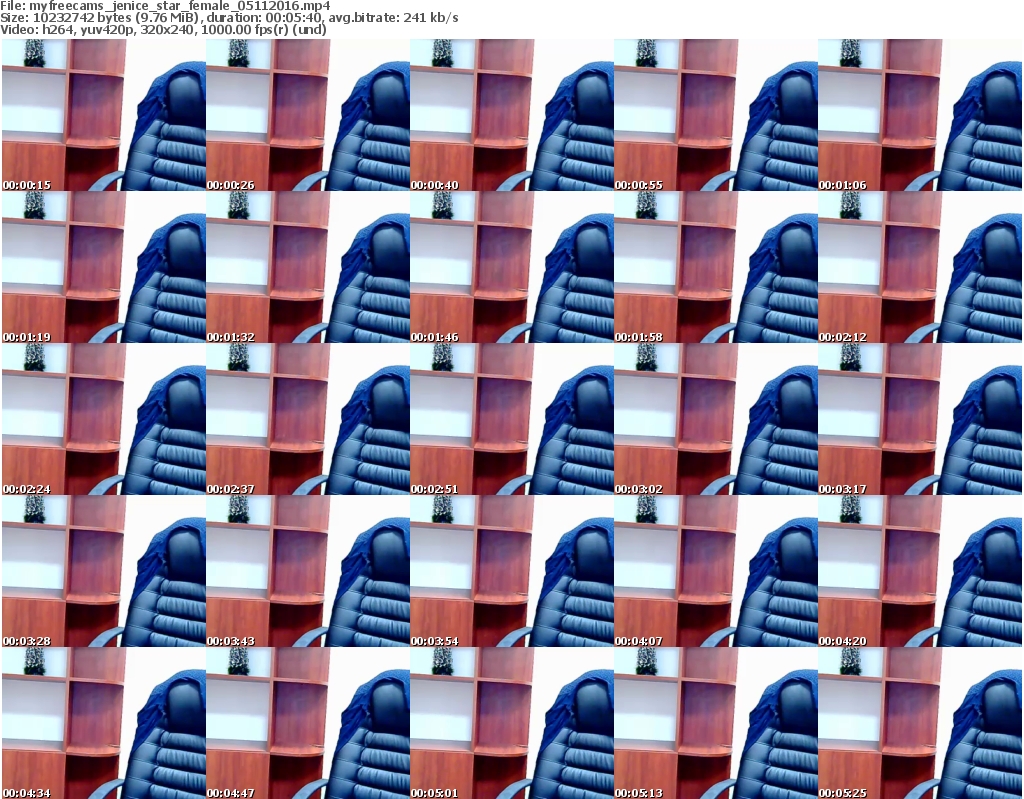This screenshot has width=1024, height=799.
Task: Open the frame at 00:04:47
Action: coord(308,723)
